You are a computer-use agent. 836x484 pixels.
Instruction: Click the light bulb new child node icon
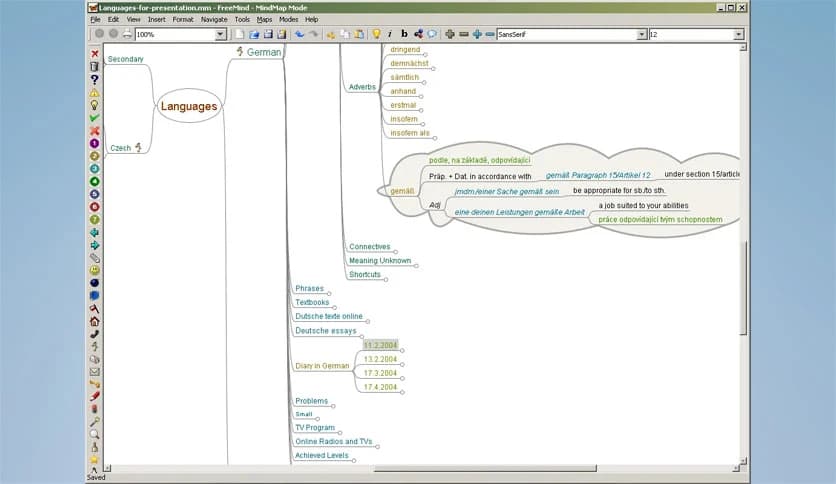376,34
